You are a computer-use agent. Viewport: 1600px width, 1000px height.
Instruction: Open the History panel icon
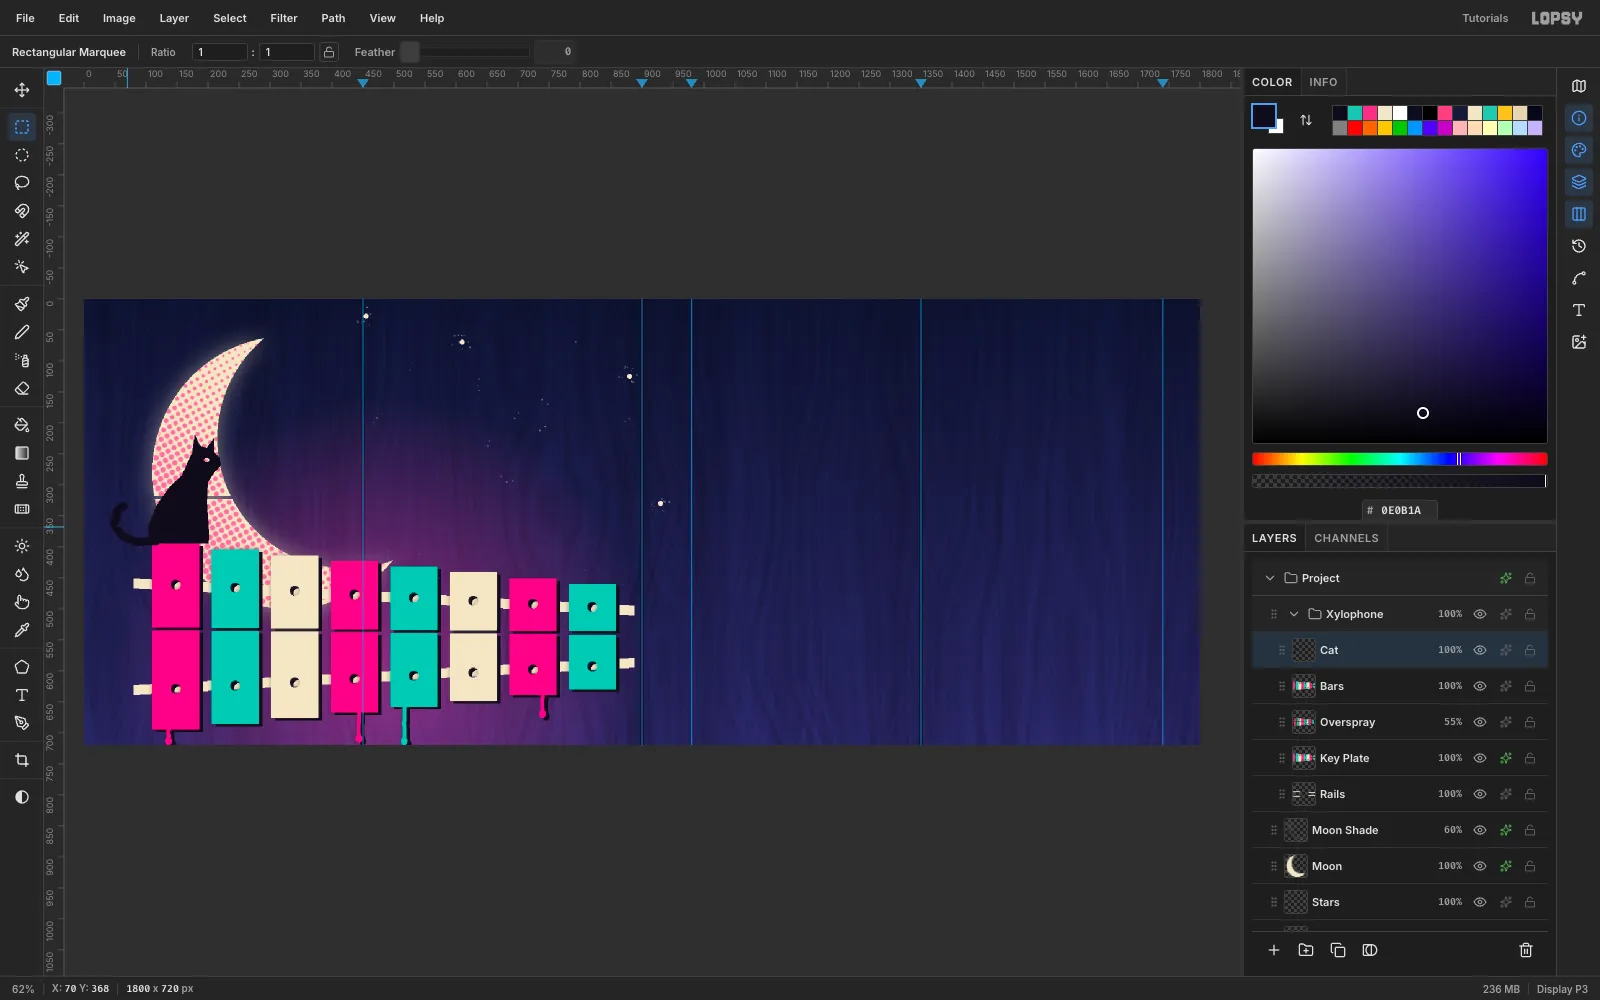[1579, 246]
